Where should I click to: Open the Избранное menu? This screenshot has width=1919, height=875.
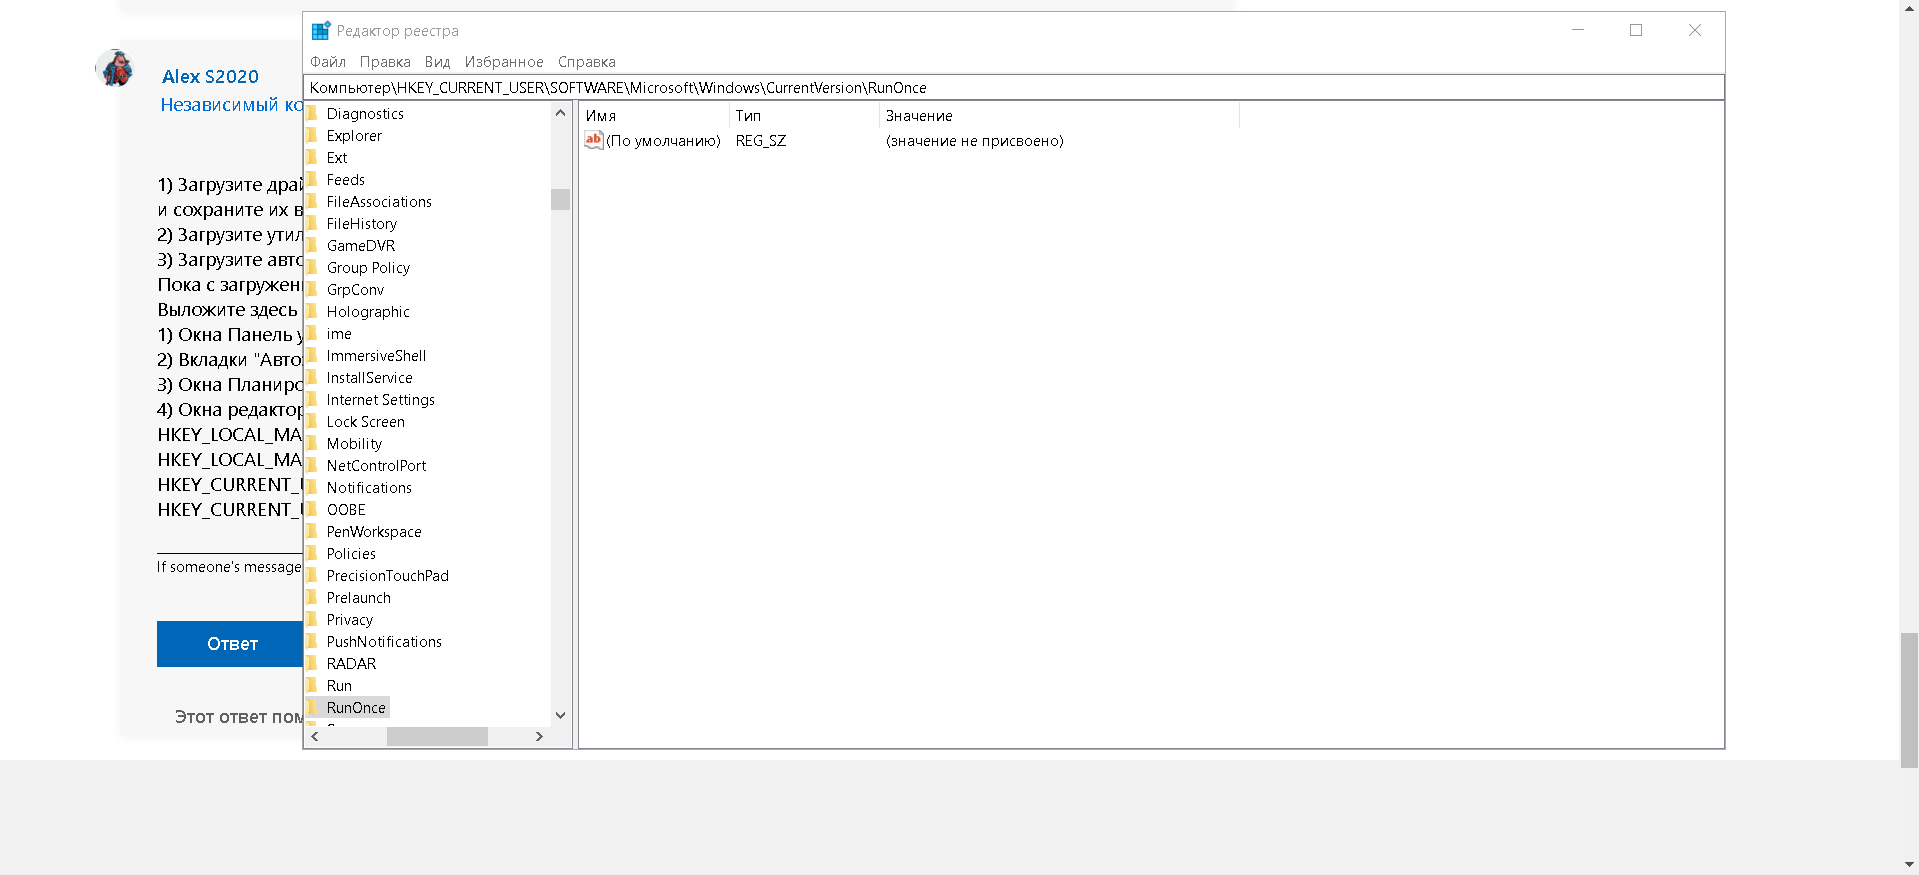pyautogui.click(x=504, y=62)
